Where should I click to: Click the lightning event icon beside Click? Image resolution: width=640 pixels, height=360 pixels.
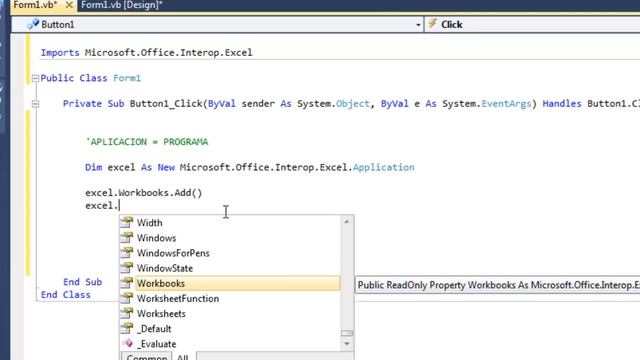click(432, 24)
